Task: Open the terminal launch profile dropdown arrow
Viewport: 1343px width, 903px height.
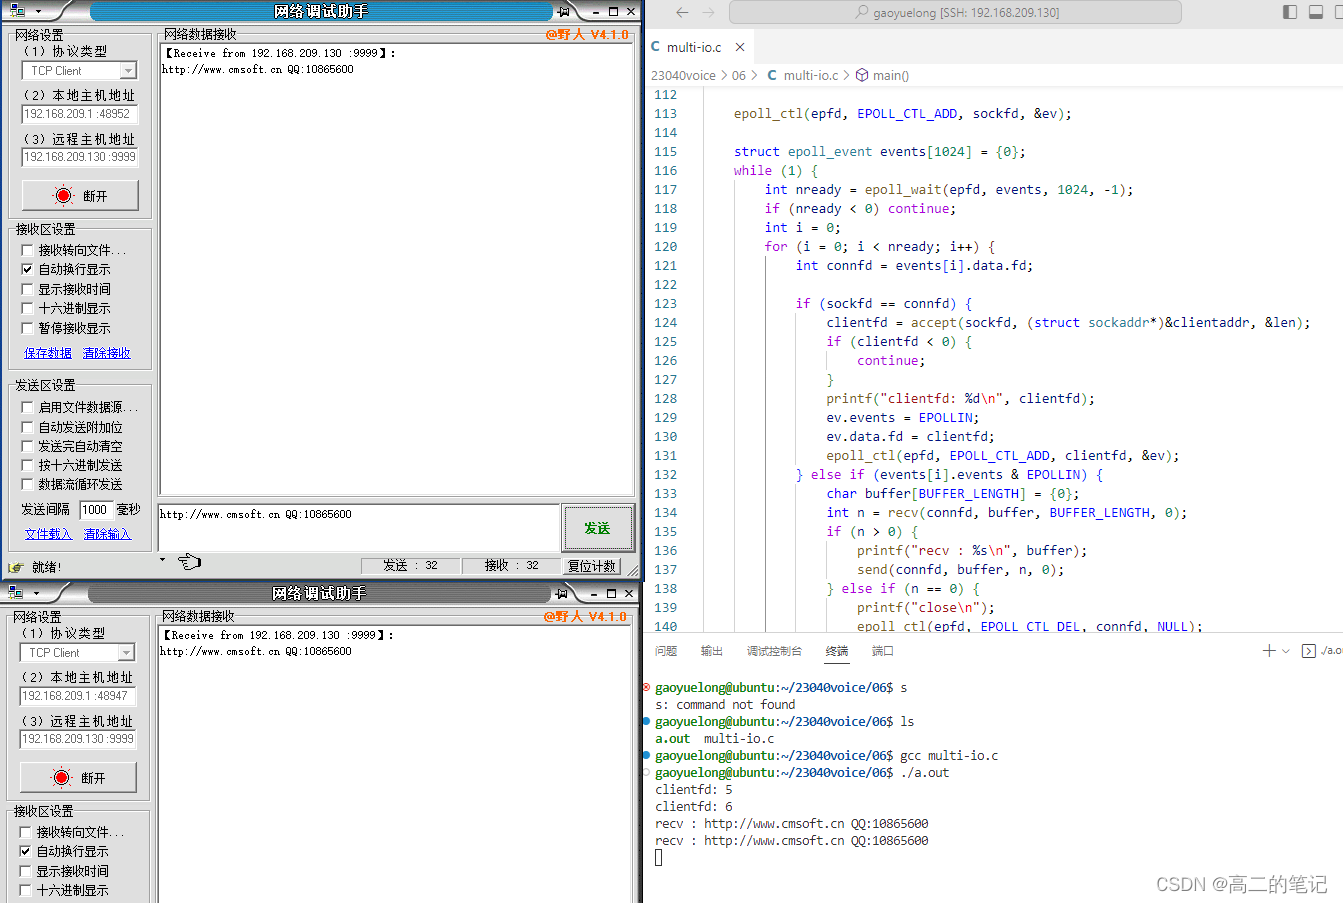Action: [1286, 651]
